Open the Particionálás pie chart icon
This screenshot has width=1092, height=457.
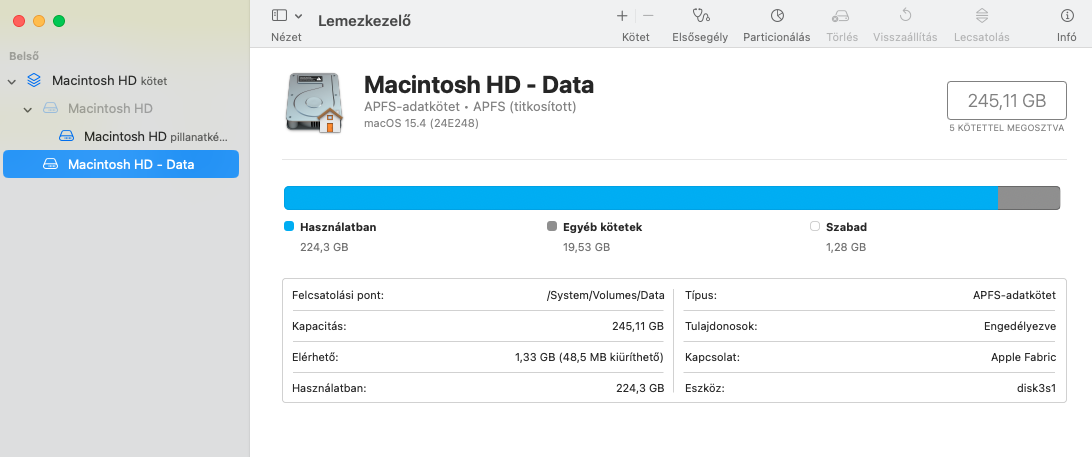tap(777, 15)
